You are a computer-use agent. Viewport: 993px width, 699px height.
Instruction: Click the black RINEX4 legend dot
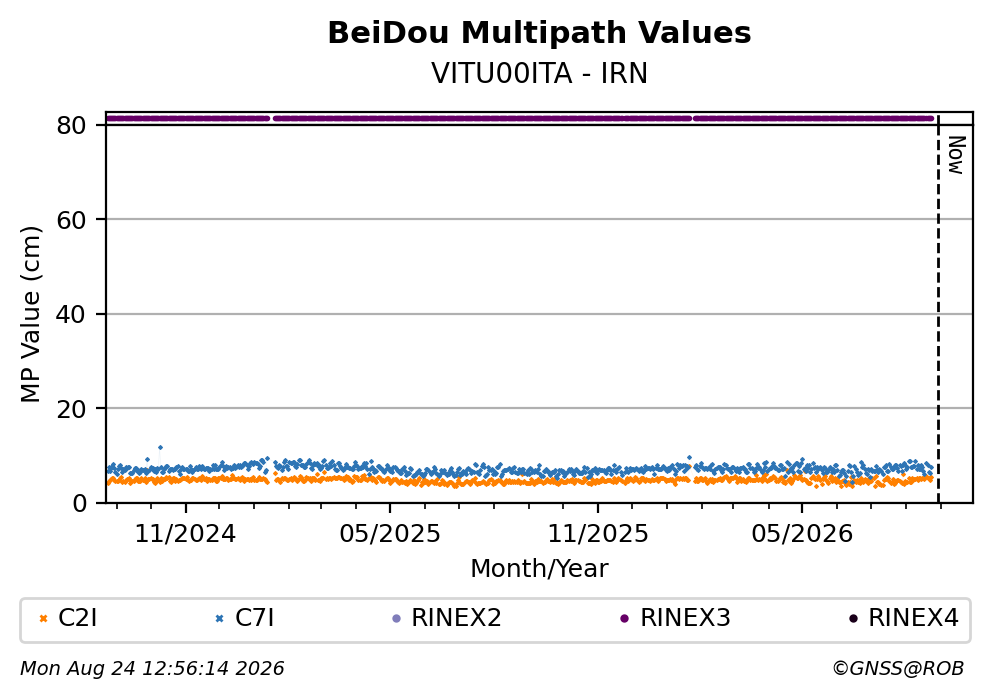coord(853,619)
